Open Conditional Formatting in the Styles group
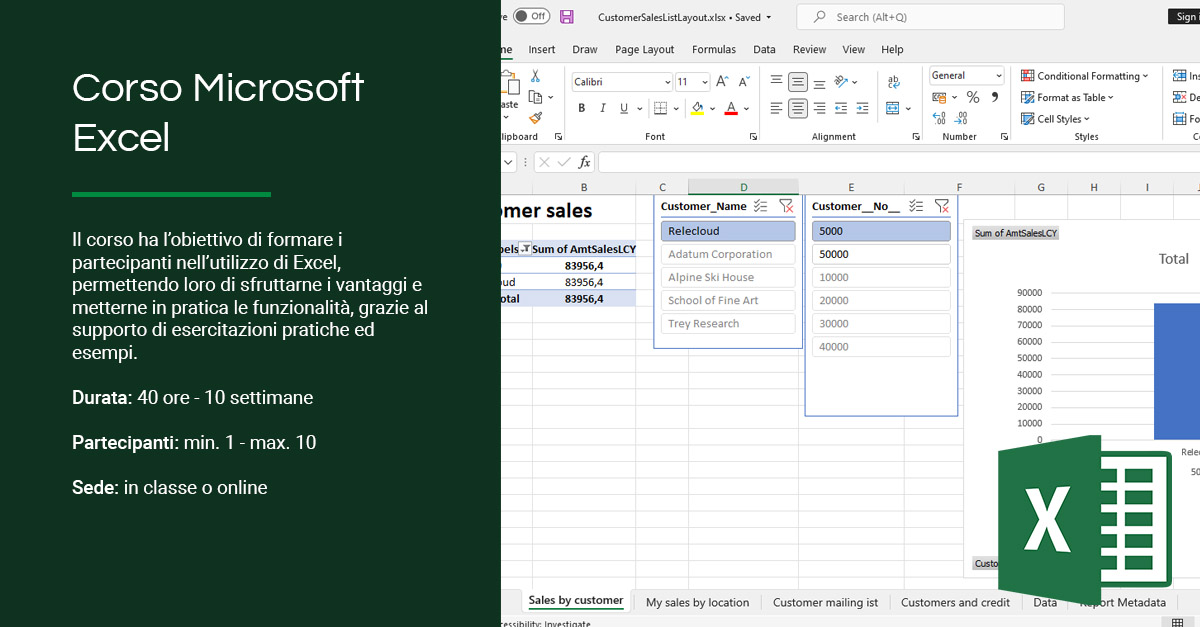 pyautogui.click(x=1086, y=75)
